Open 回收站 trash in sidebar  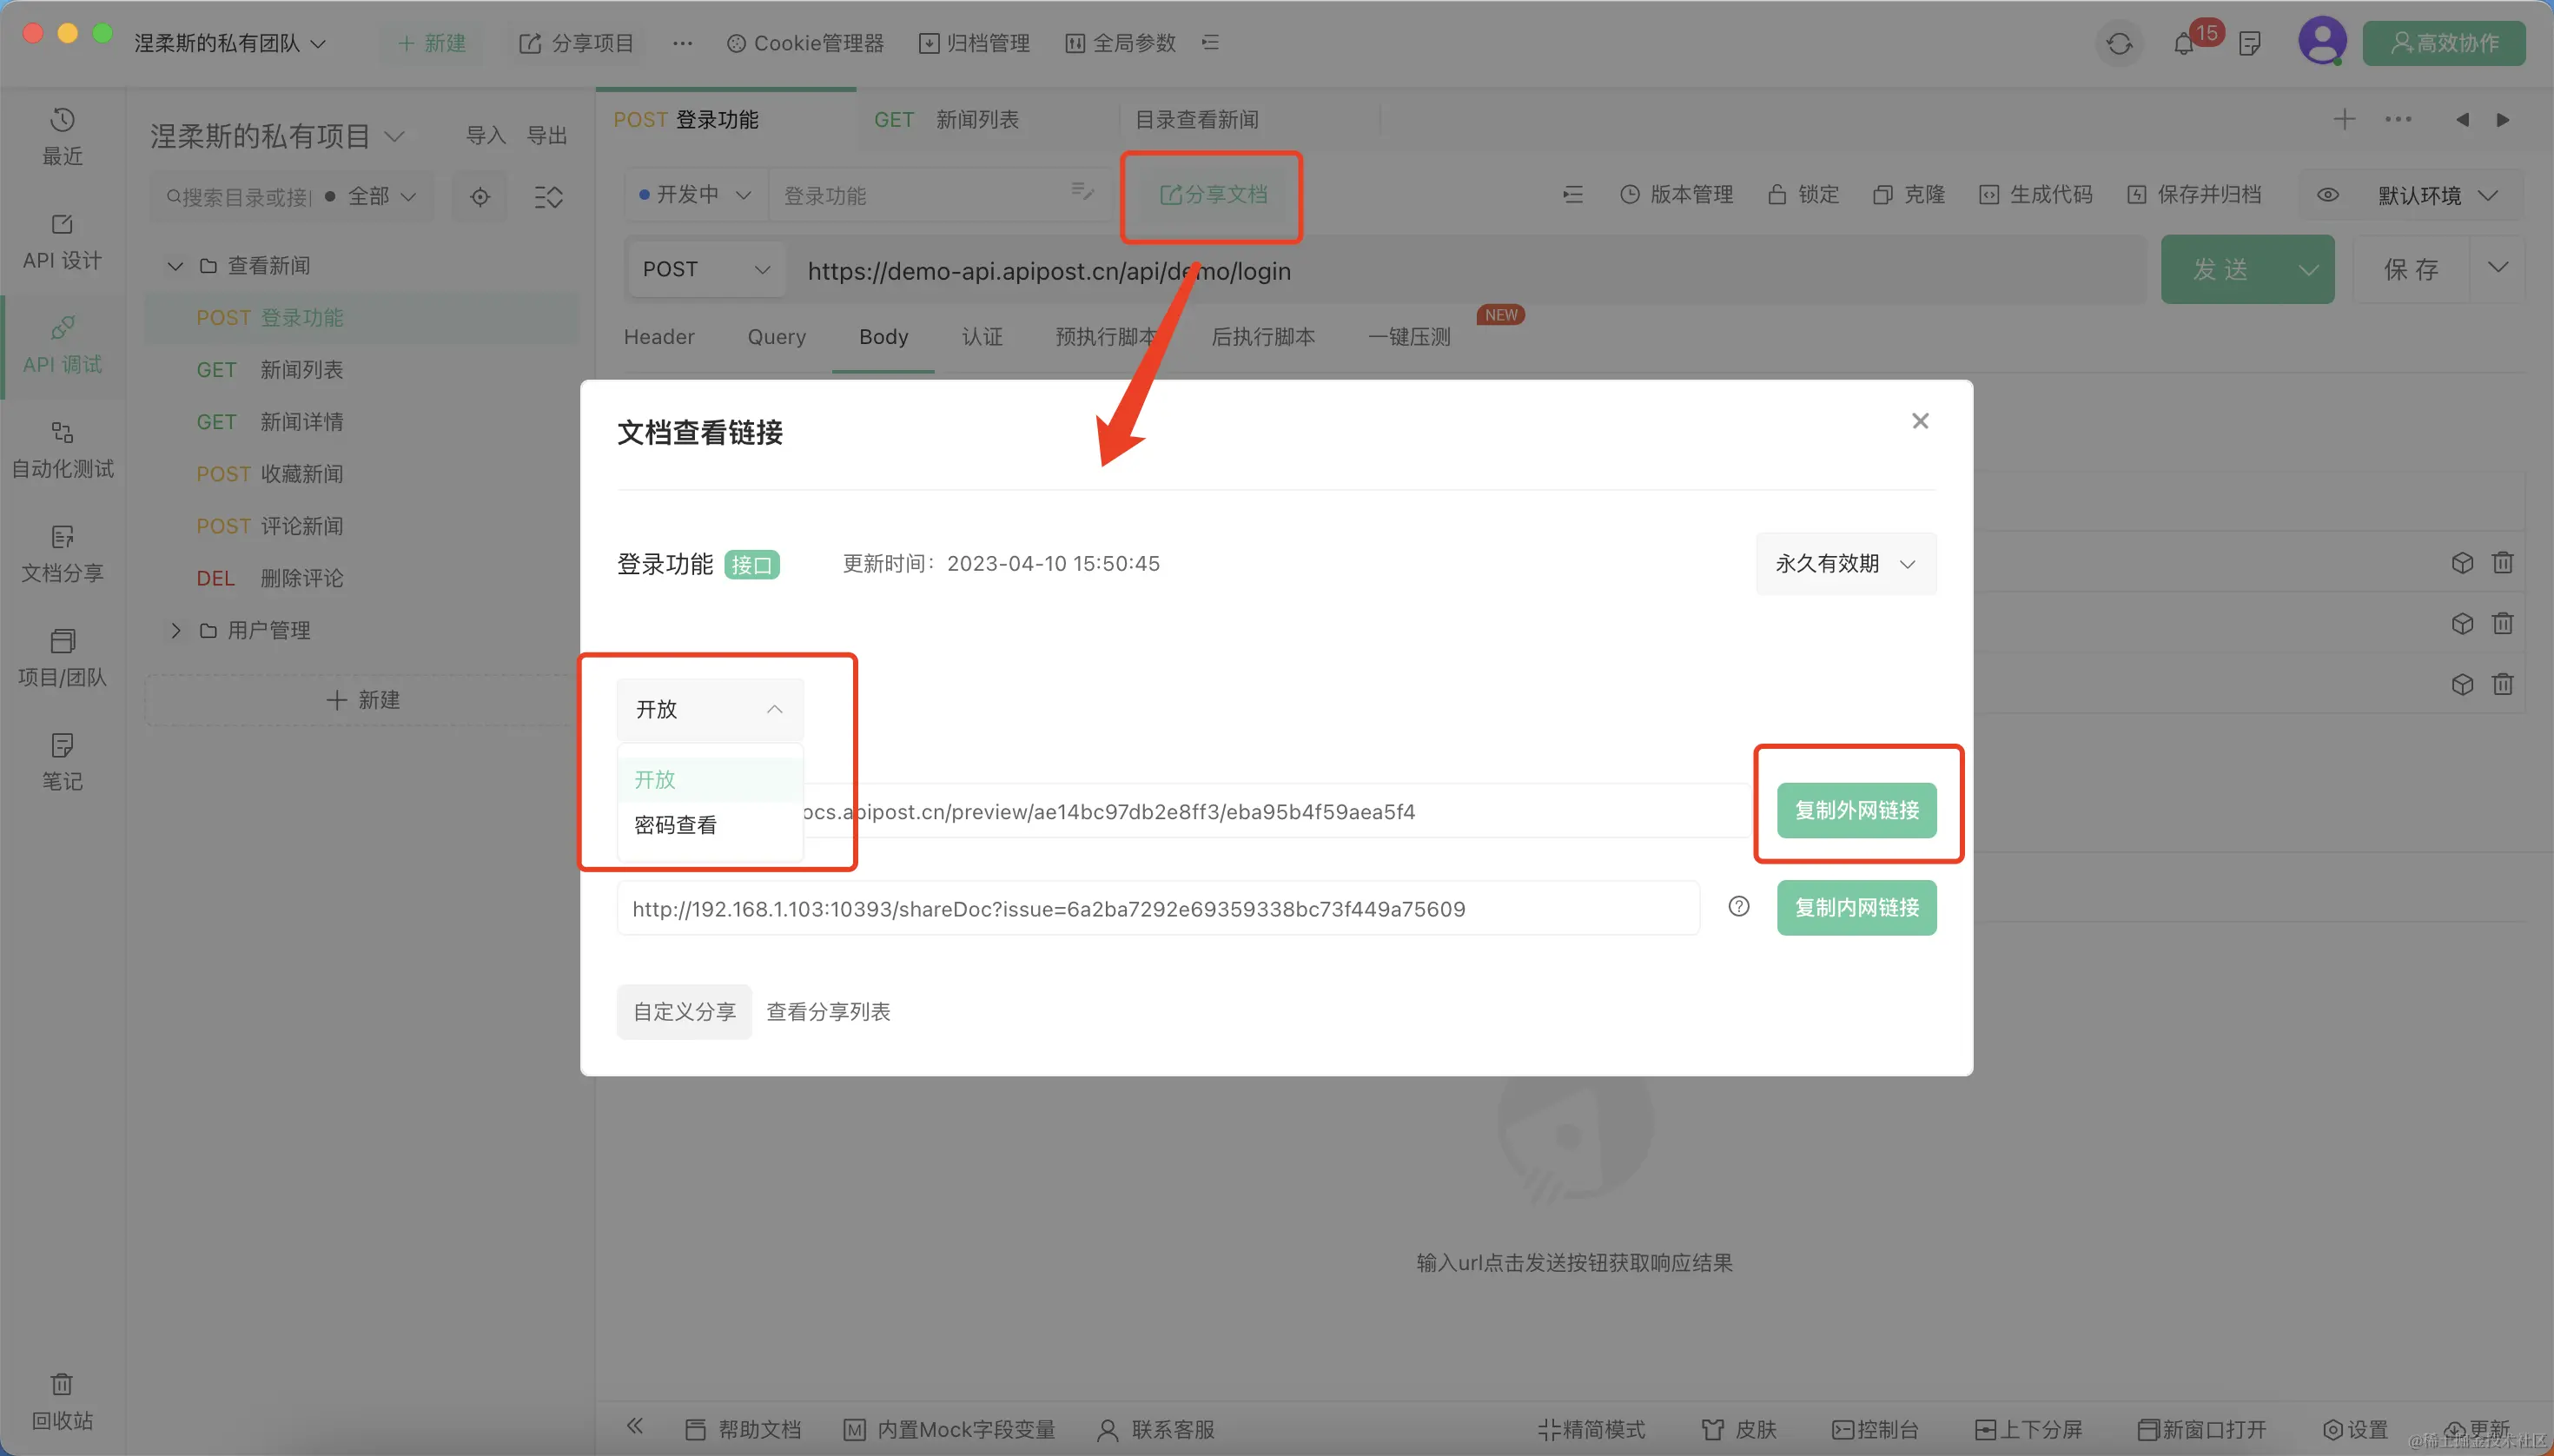(x=62, y=1400)
